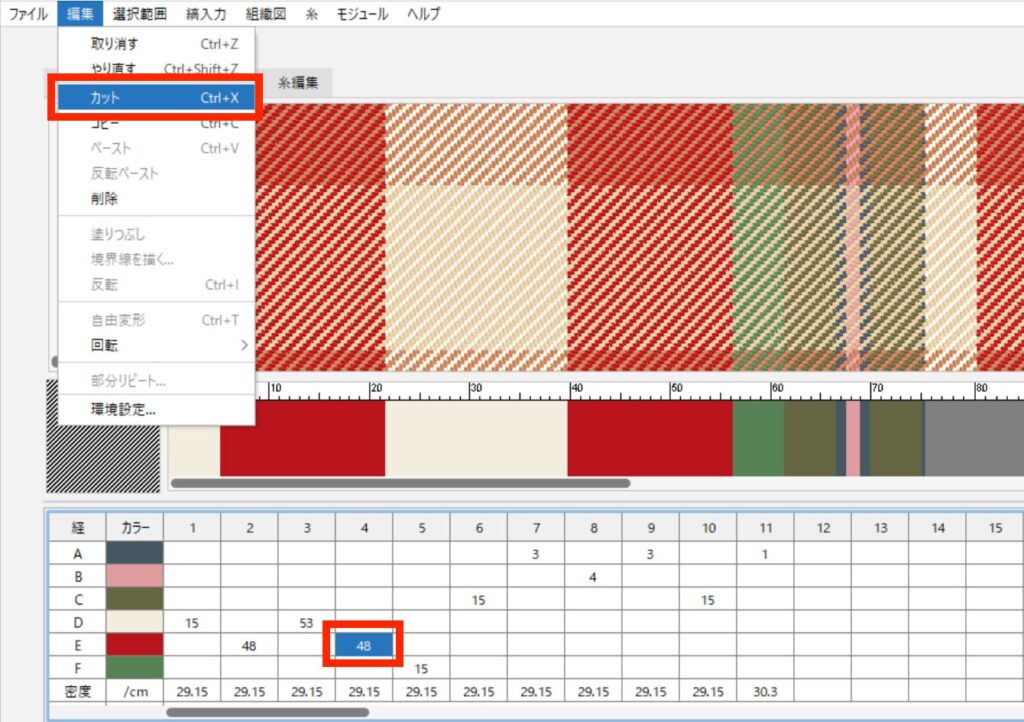1024x722 pixels.
Task: Open the 選択範囲 menu
Action: [x=140, y=14]
